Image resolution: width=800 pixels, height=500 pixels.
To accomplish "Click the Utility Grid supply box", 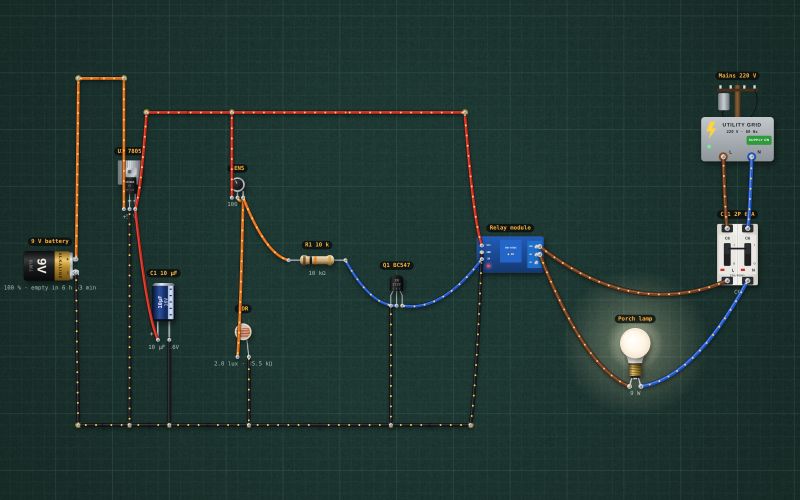I will [x=737, y=139].
